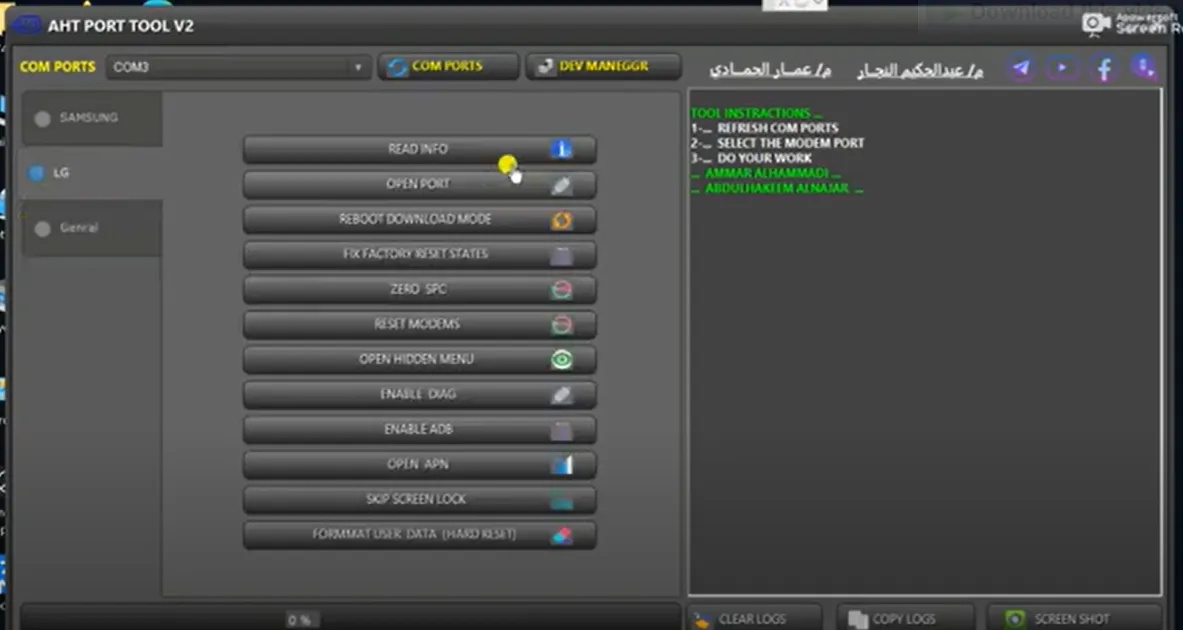
Task: Click the CLEAR LOGS button
Action: point(754,619)
